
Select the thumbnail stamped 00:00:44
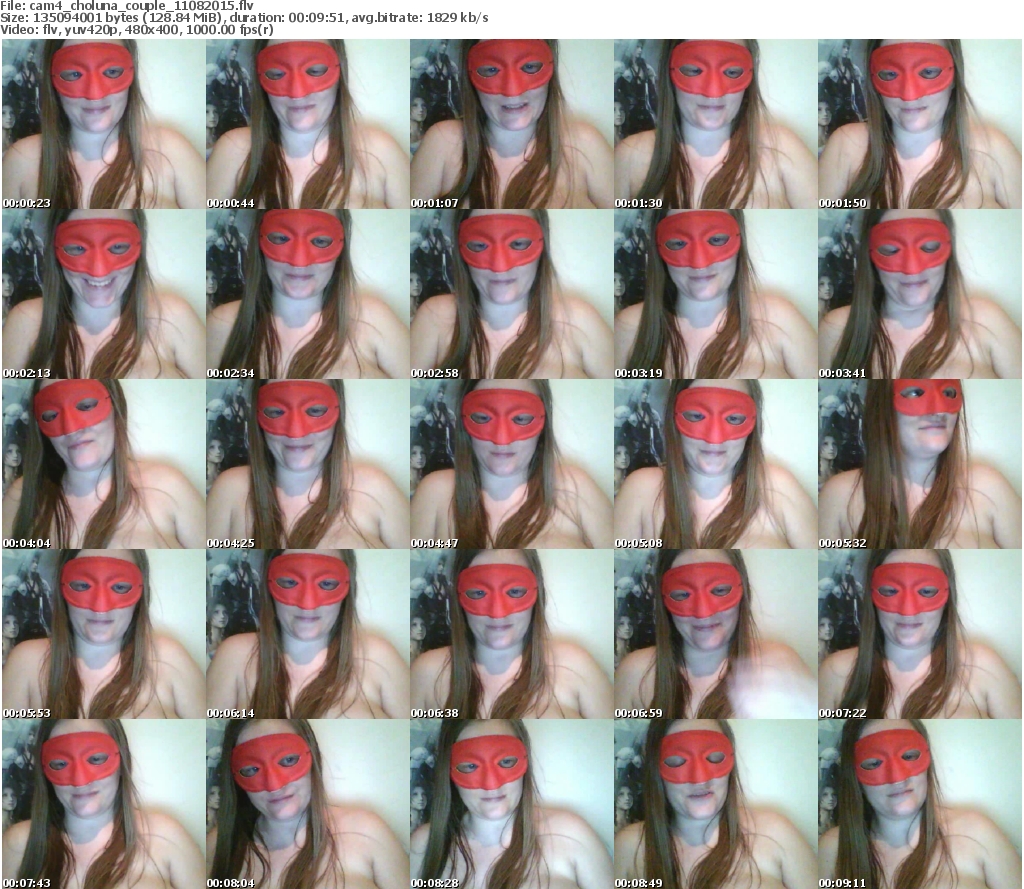[308, 124]
